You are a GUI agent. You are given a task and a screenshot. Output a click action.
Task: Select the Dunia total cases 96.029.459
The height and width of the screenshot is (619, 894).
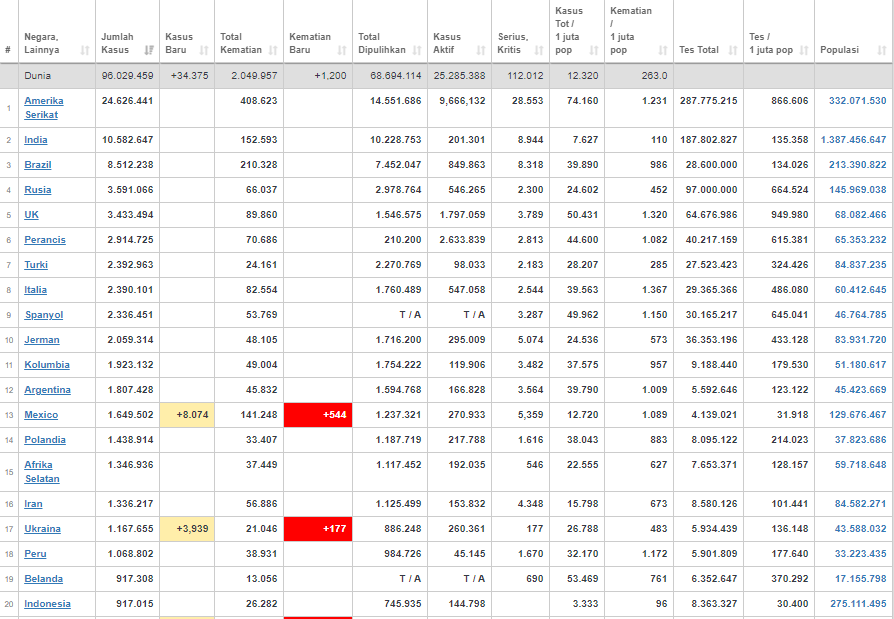[128, 76]
